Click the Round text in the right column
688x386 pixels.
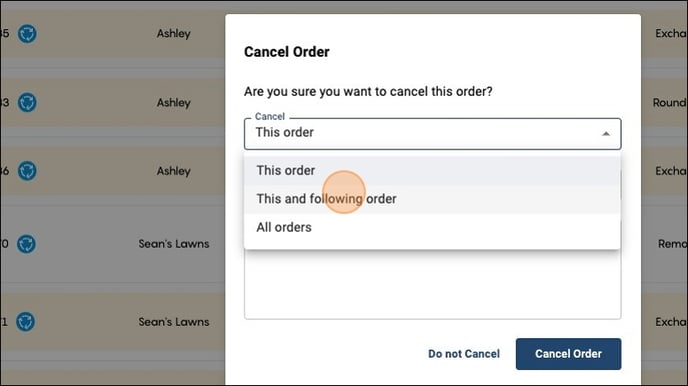tap(670, 103)
